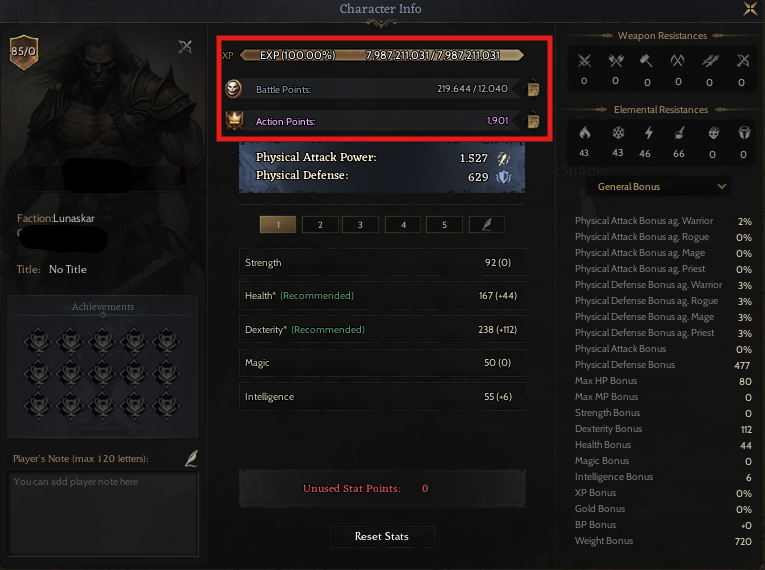The image size is (765, 570).
Task: Select the lightning elemental resistance icon
Action: click(x=648, y=133)
